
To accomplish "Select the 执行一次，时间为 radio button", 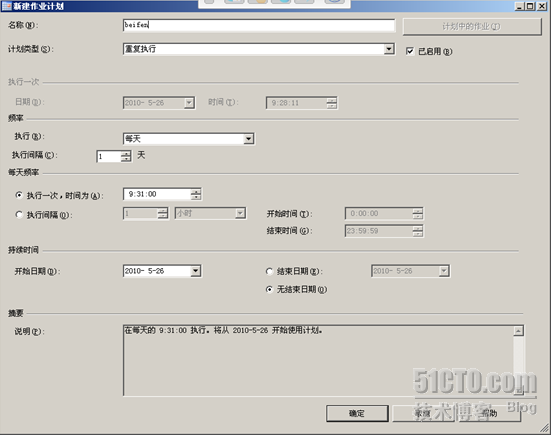I will (x=19, y=195).
